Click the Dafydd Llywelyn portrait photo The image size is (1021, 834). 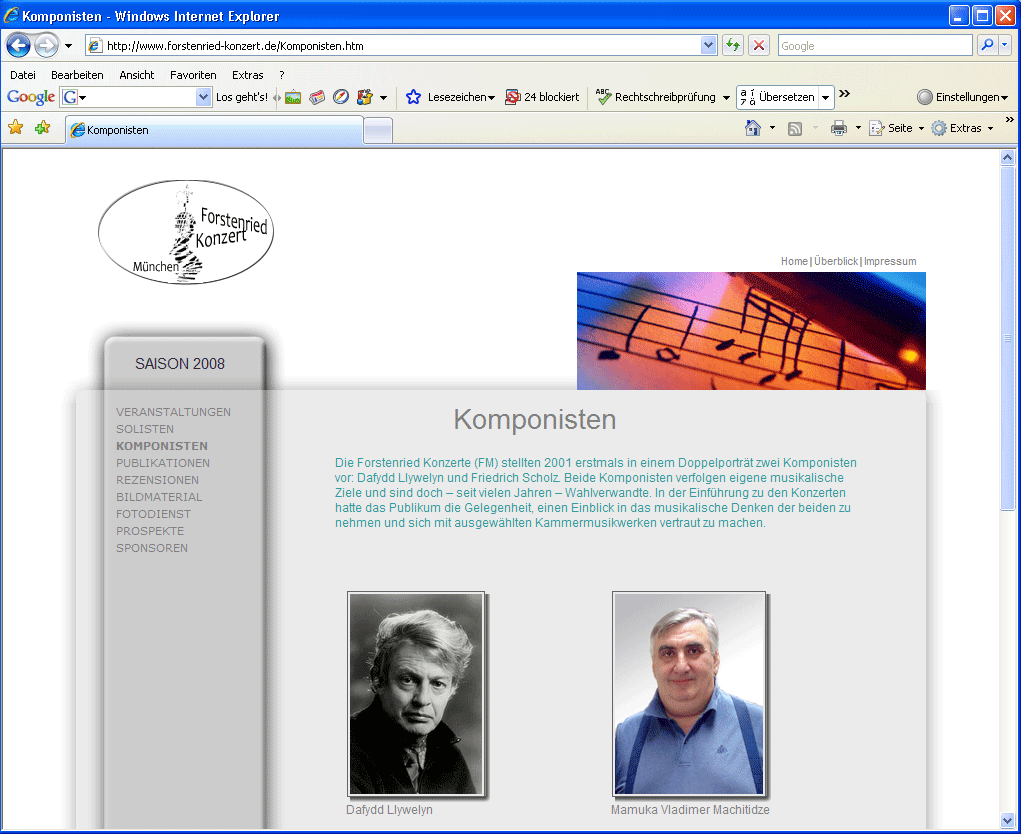416,693
